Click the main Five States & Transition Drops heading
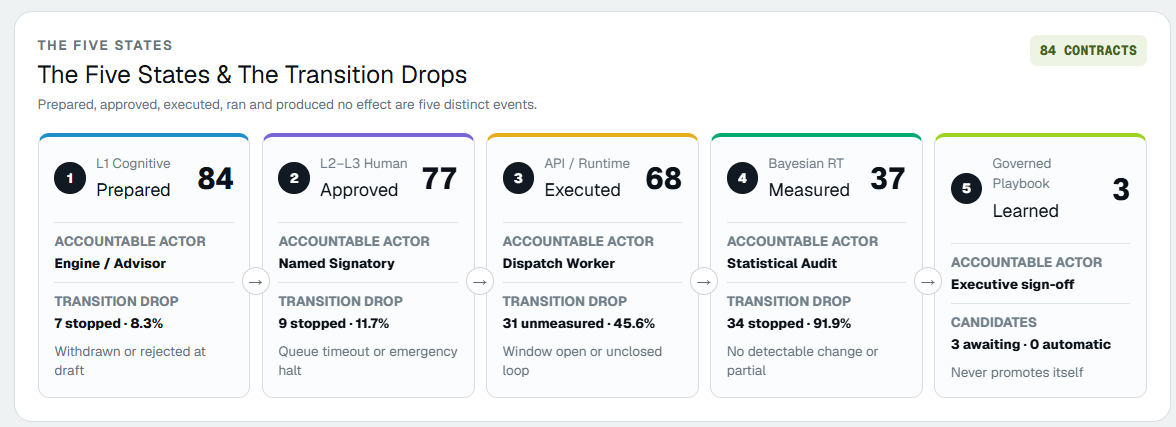The height and width of the screenshot is (427, 1176). click(x=253, y=75)
